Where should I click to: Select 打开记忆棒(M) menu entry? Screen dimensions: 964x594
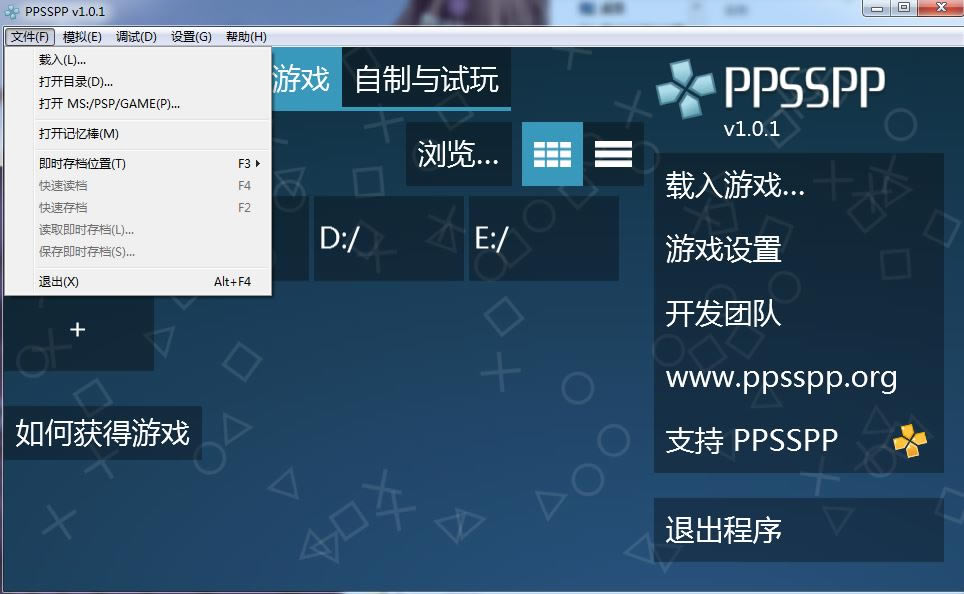click(78, 133)
